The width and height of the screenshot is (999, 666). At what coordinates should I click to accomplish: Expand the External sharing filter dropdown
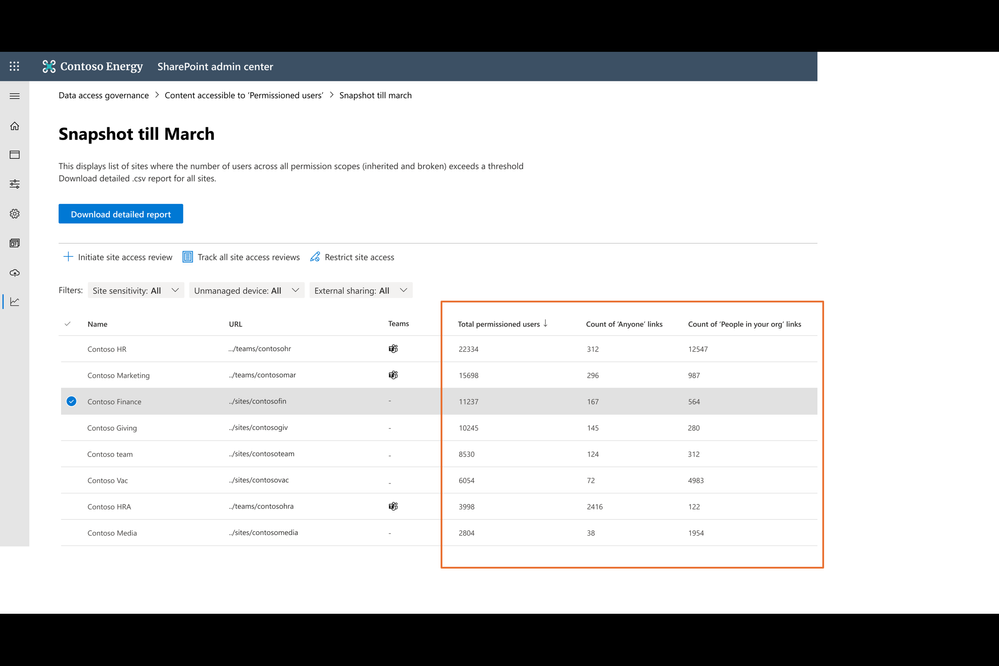361,291
